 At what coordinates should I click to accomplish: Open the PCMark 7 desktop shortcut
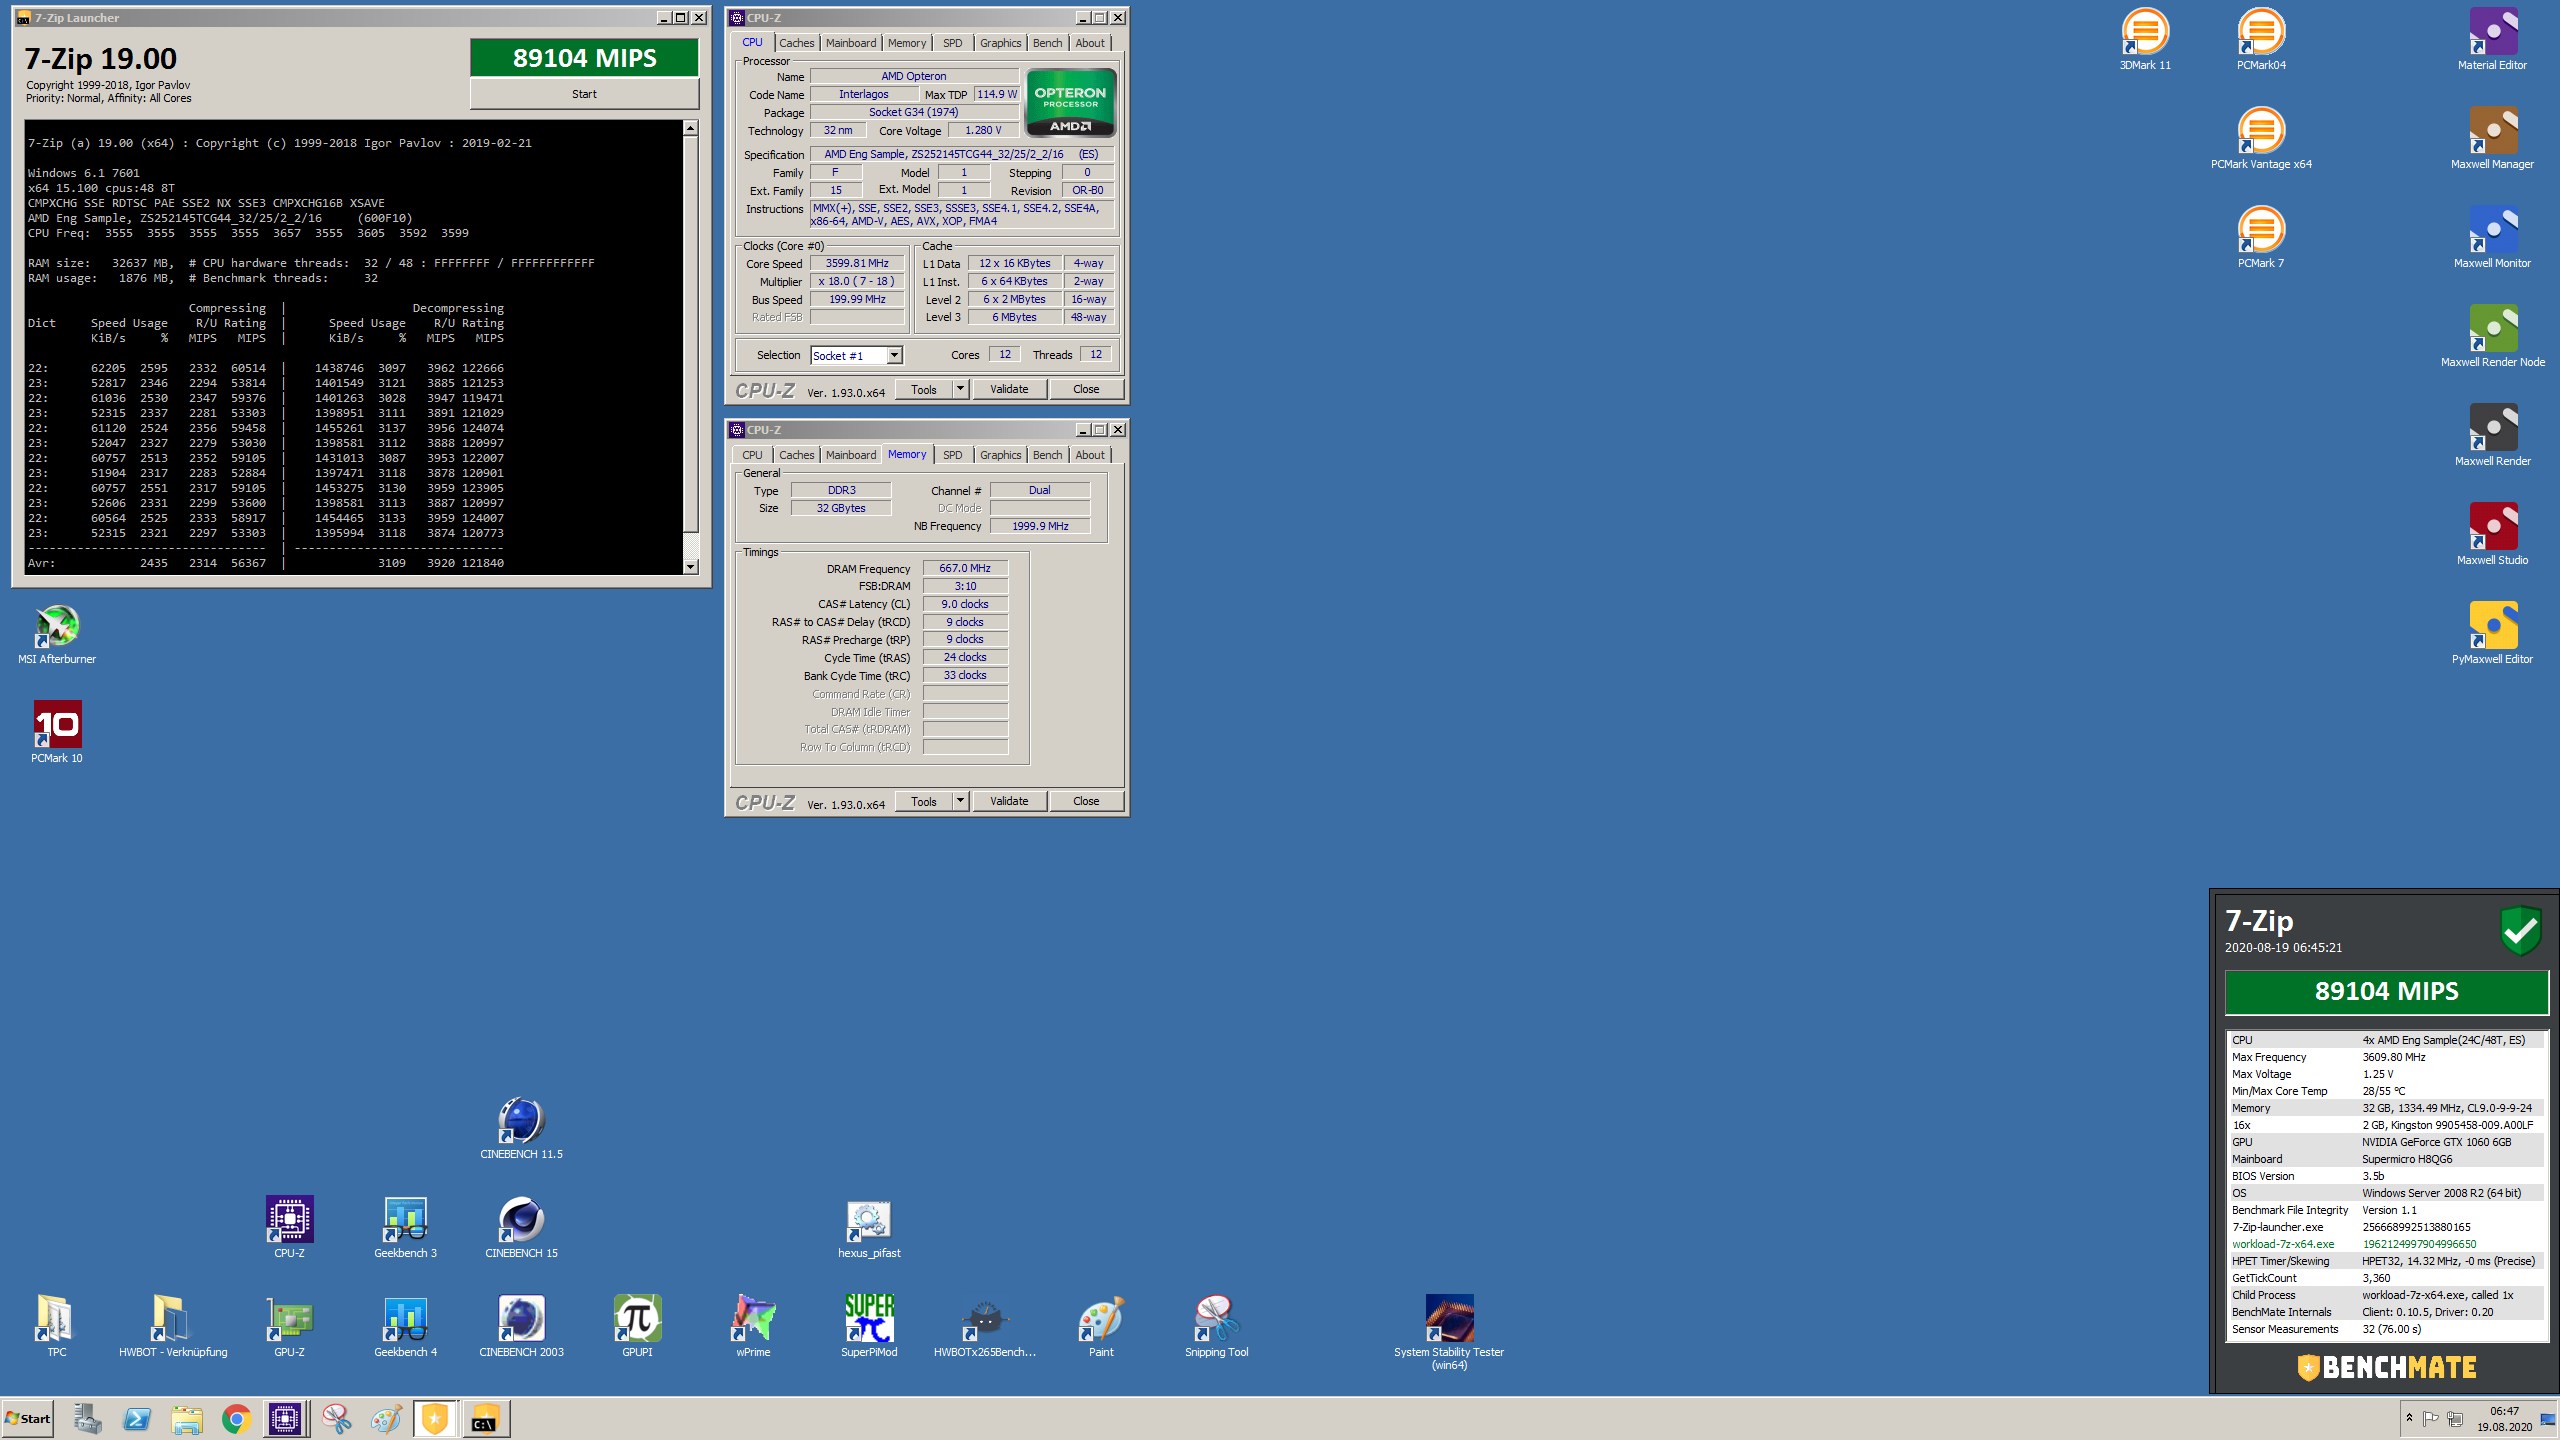[2261, 238]
